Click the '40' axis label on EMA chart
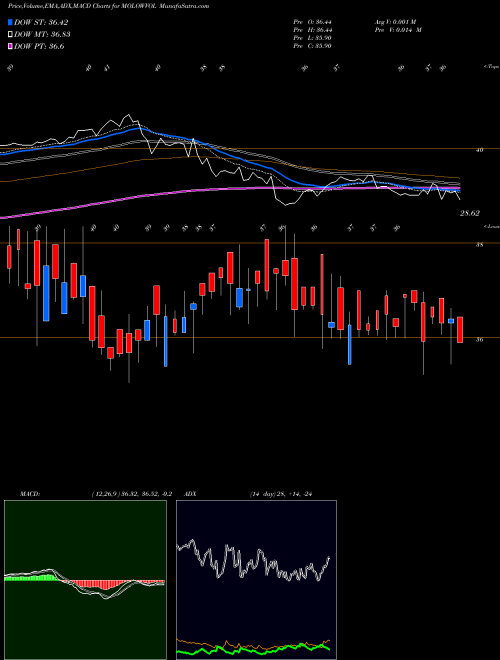Viewport: 500px width, 660px height. coord(479,149)
